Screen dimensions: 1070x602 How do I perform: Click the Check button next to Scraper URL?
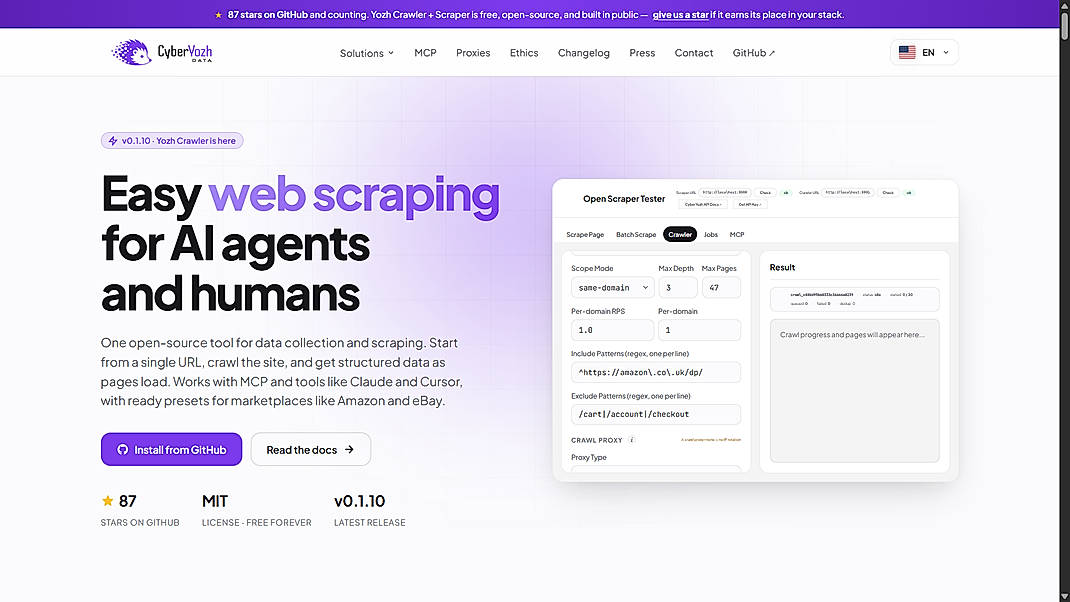coord(765,192)
